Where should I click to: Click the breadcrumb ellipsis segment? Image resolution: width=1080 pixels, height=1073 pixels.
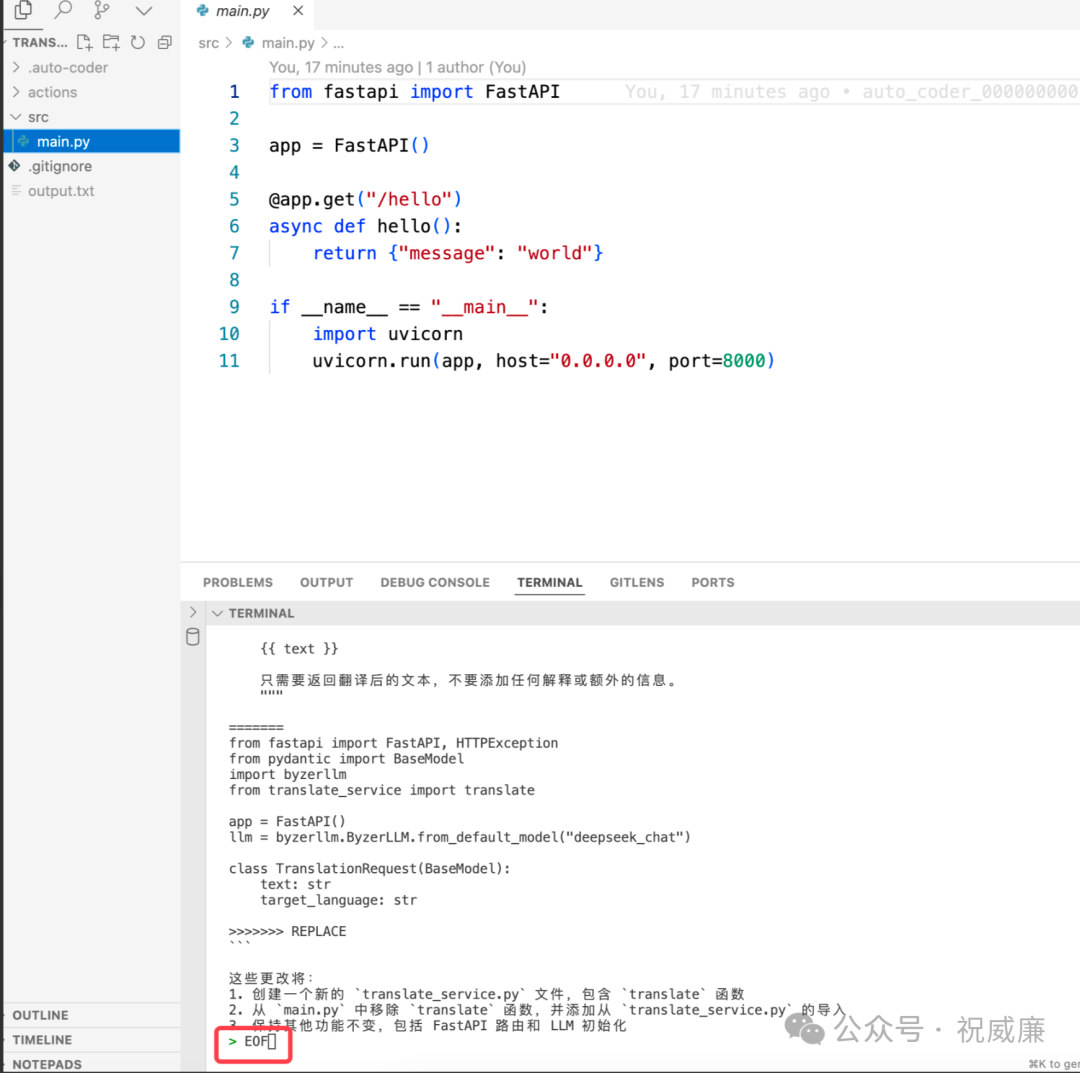click(338, 43)
